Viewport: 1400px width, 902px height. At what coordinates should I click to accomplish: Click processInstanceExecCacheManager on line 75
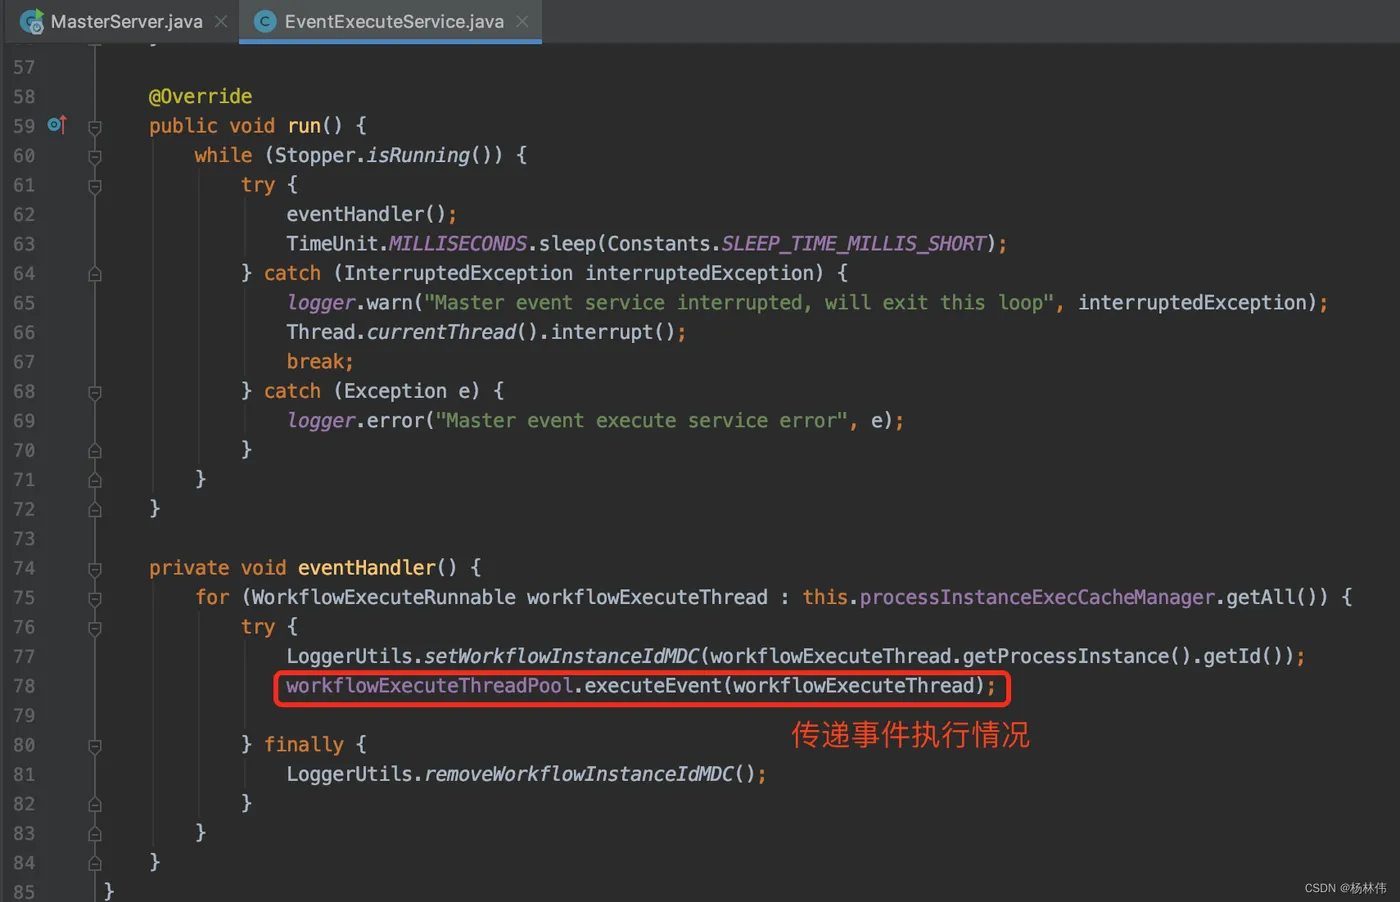pos(1037,597)
